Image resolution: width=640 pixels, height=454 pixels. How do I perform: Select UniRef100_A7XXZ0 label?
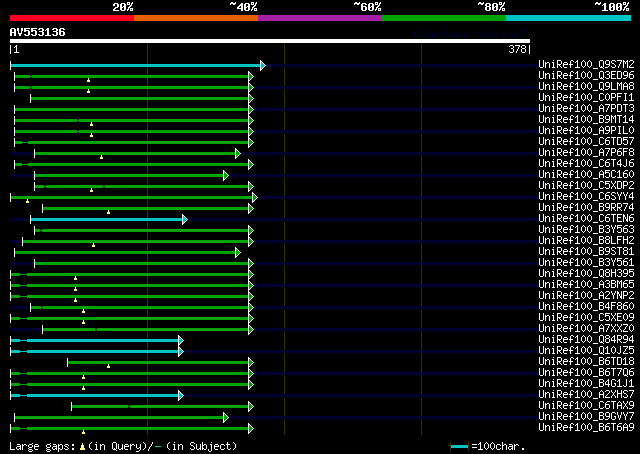(586, 329)
